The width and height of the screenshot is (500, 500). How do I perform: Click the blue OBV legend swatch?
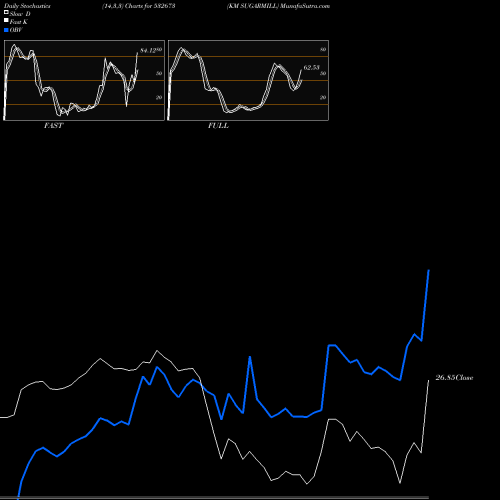6,30
